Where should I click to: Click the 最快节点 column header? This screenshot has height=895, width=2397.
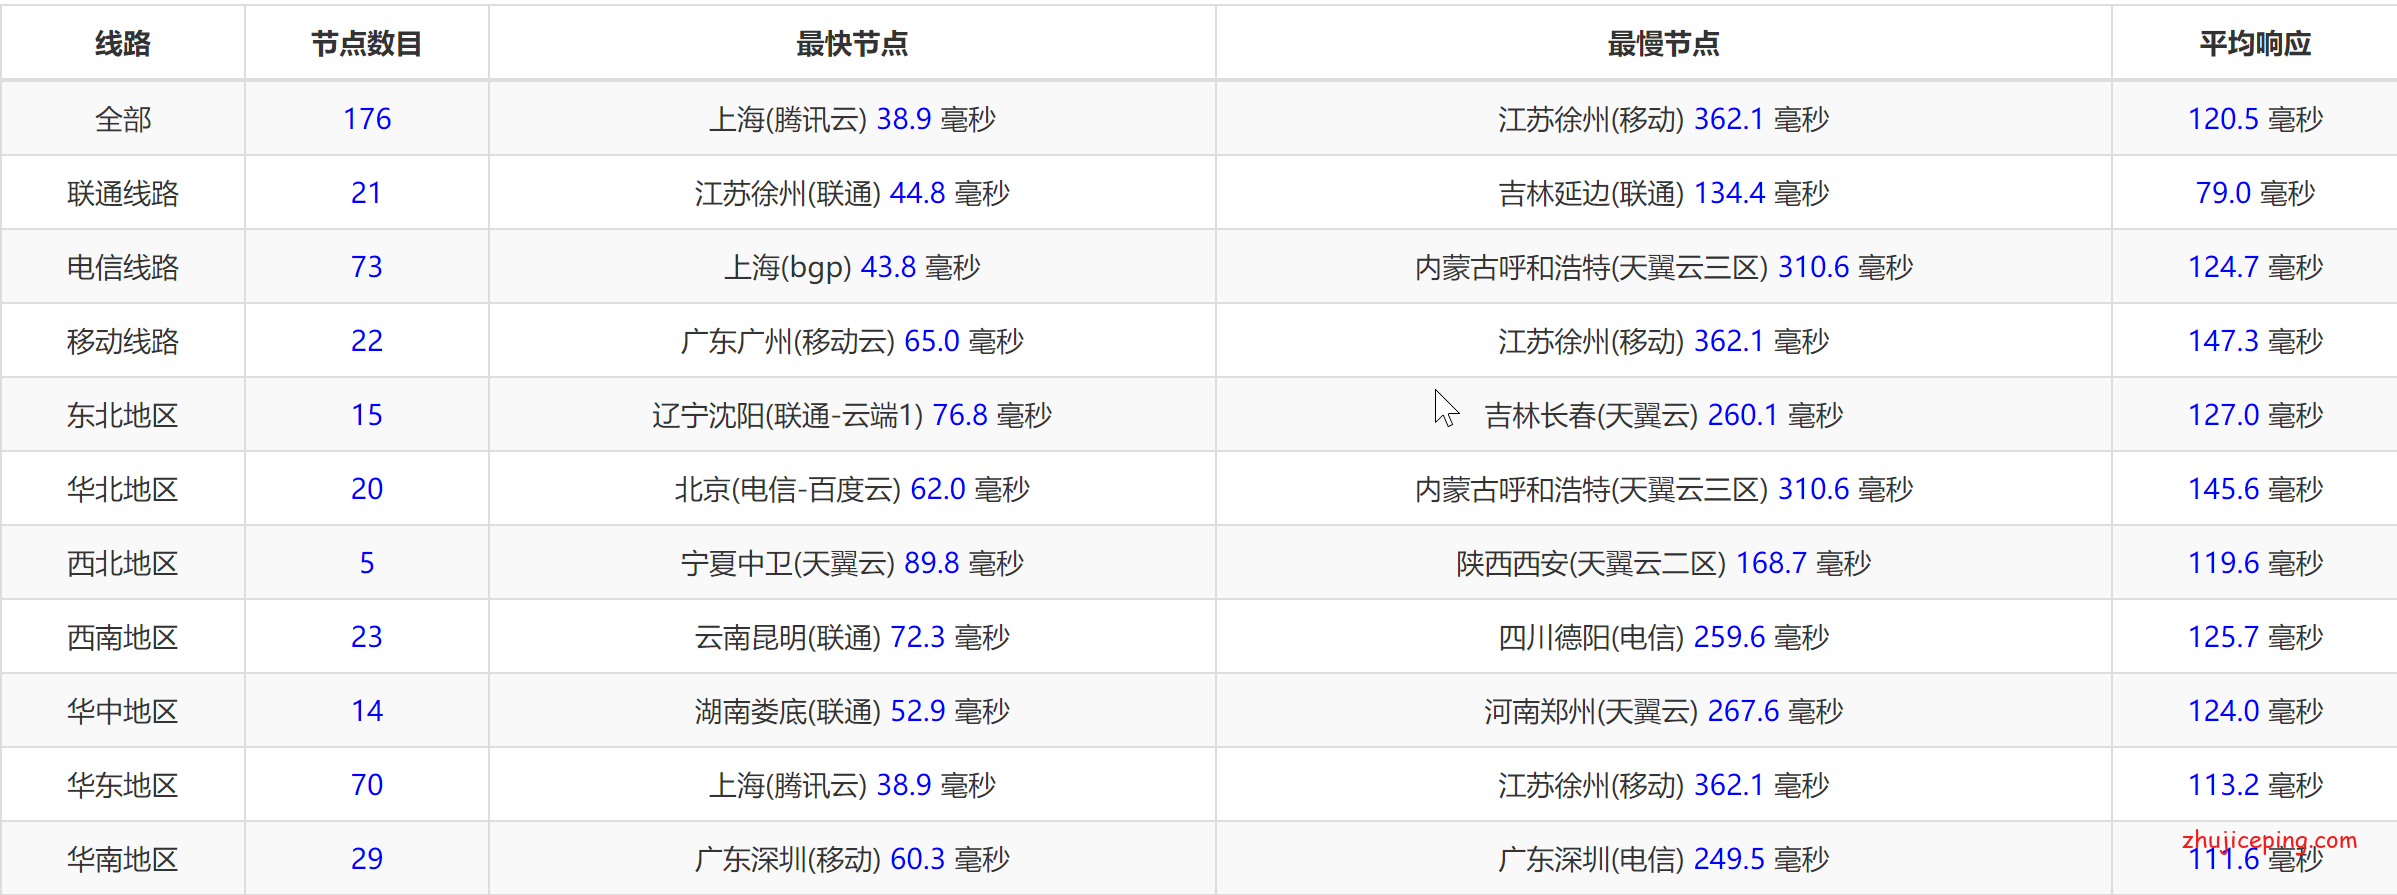pos(852,44)
